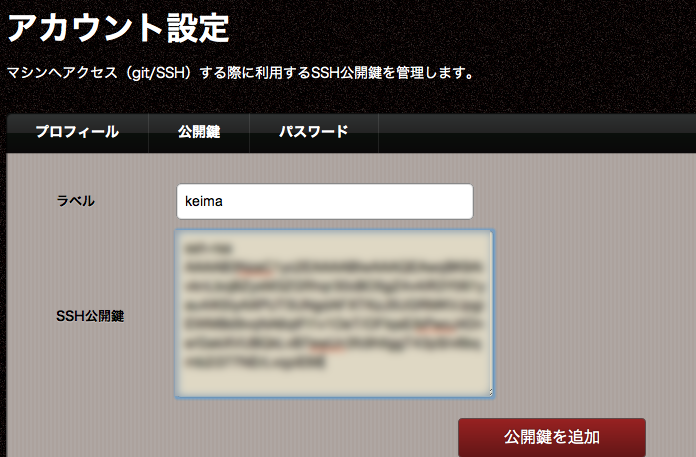Viewport: 696px width, 457px height.
Task: Click the SSH公開鍵を管理します description text
Action: click(x=242, y=72)
